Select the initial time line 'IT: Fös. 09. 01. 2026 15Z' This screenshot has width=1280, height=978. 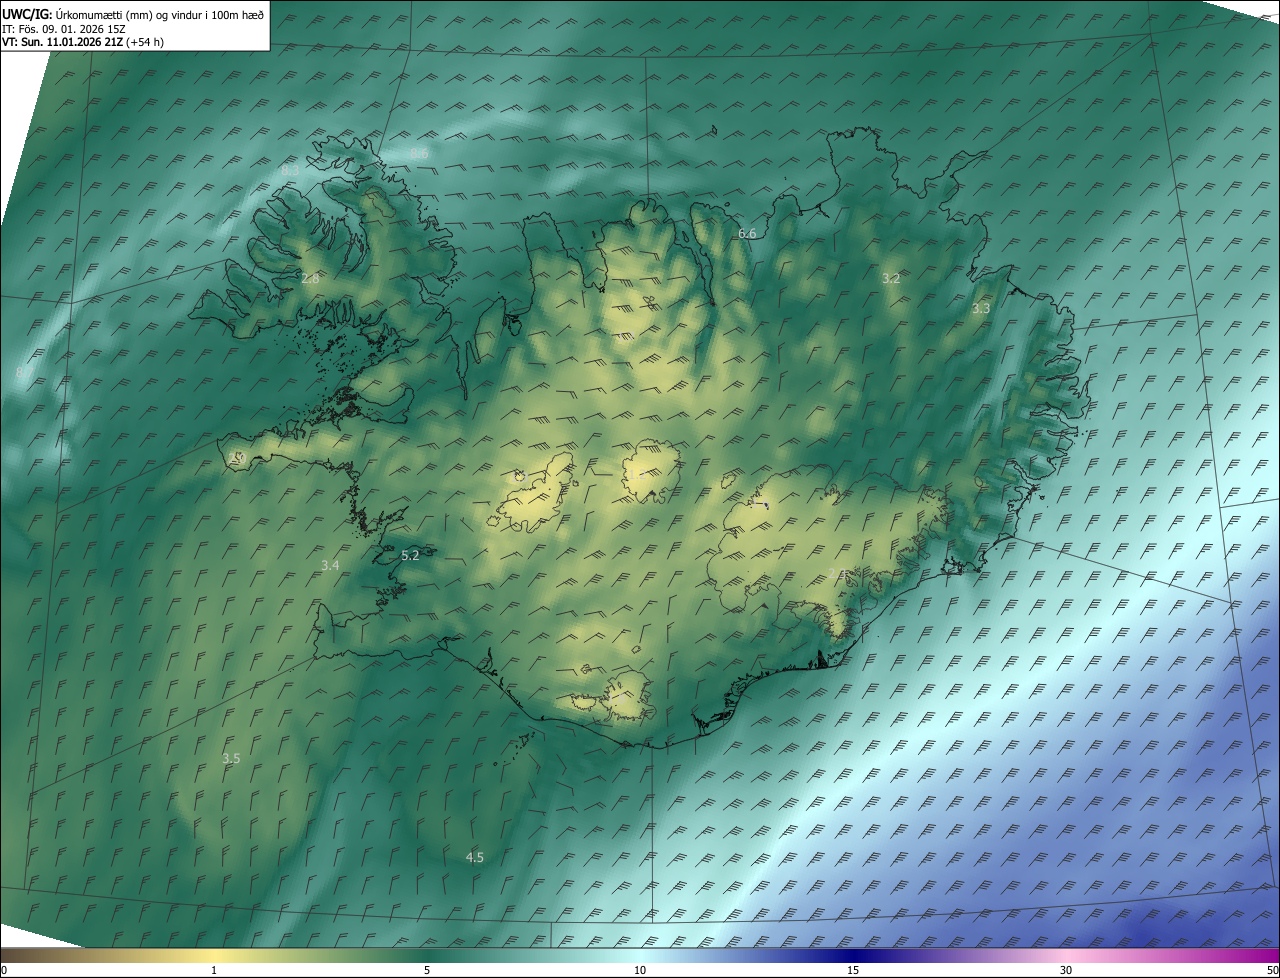63,29
